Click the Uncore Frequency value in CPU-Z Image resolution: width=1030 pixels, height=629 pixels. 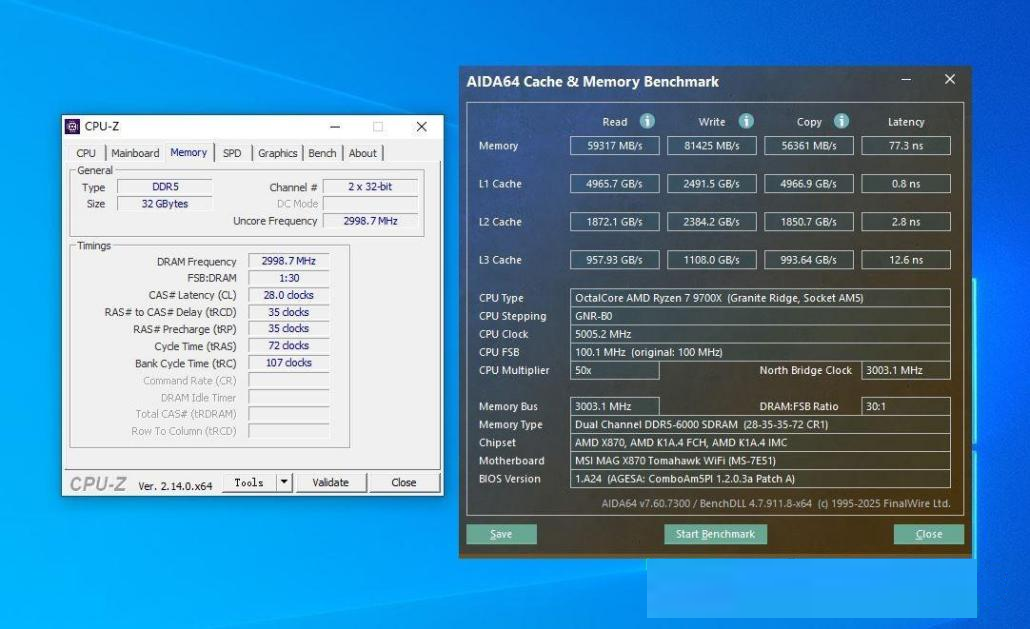[370, 221]
